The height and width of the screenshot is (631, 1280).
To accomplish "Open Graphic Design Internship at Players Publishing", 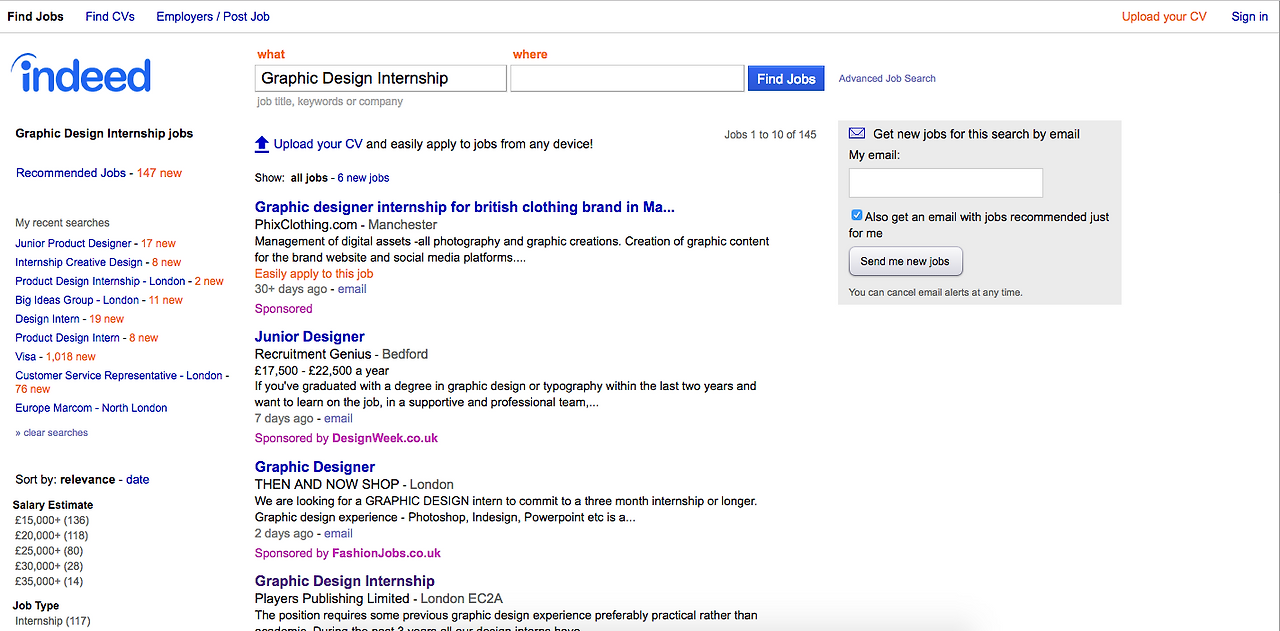I will tap(345, 581).
